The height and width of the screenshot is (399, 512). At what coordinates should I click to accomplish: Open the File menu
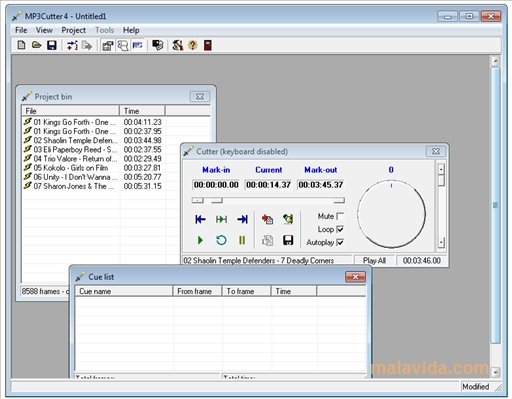coord(21,30)
